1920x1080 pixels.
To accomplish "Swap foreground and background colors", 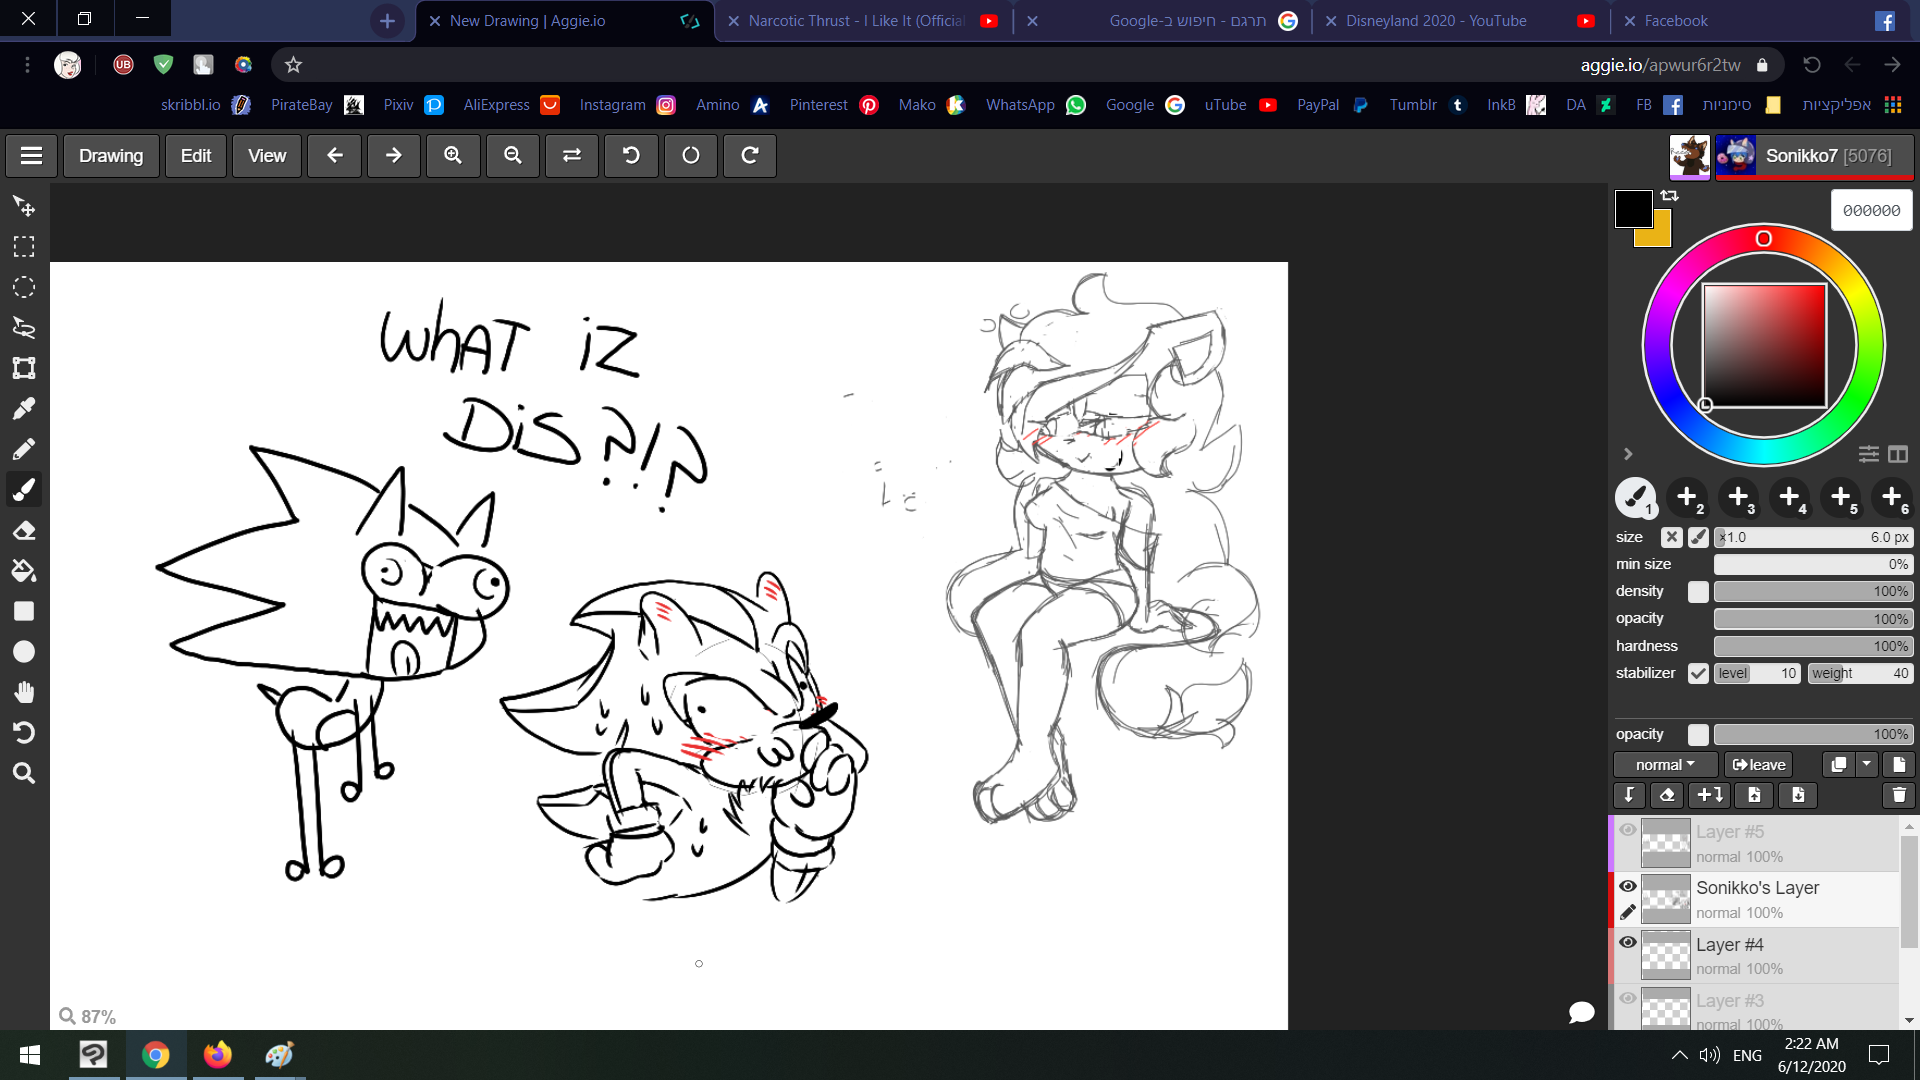I will 1669,196.
